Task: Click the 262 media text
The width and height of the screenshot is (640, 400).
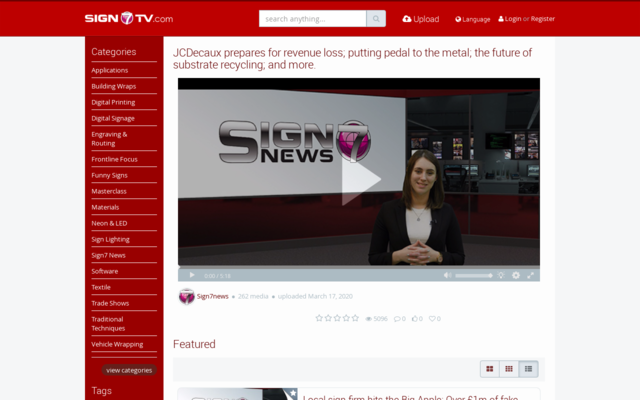Action: 253,296
